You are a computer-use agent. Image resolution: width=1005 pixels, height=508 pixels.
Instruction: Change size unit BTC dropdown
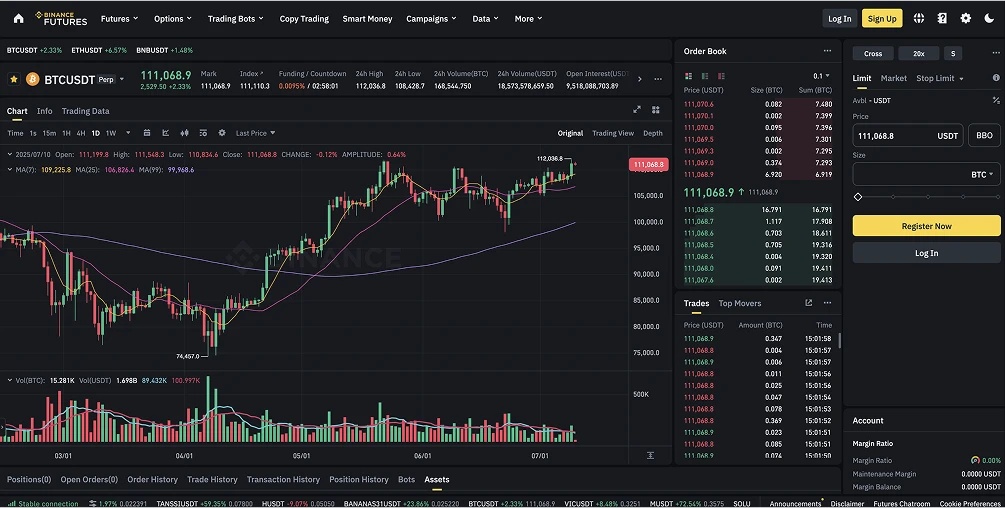pyautogui.click(x=982, y=175)
